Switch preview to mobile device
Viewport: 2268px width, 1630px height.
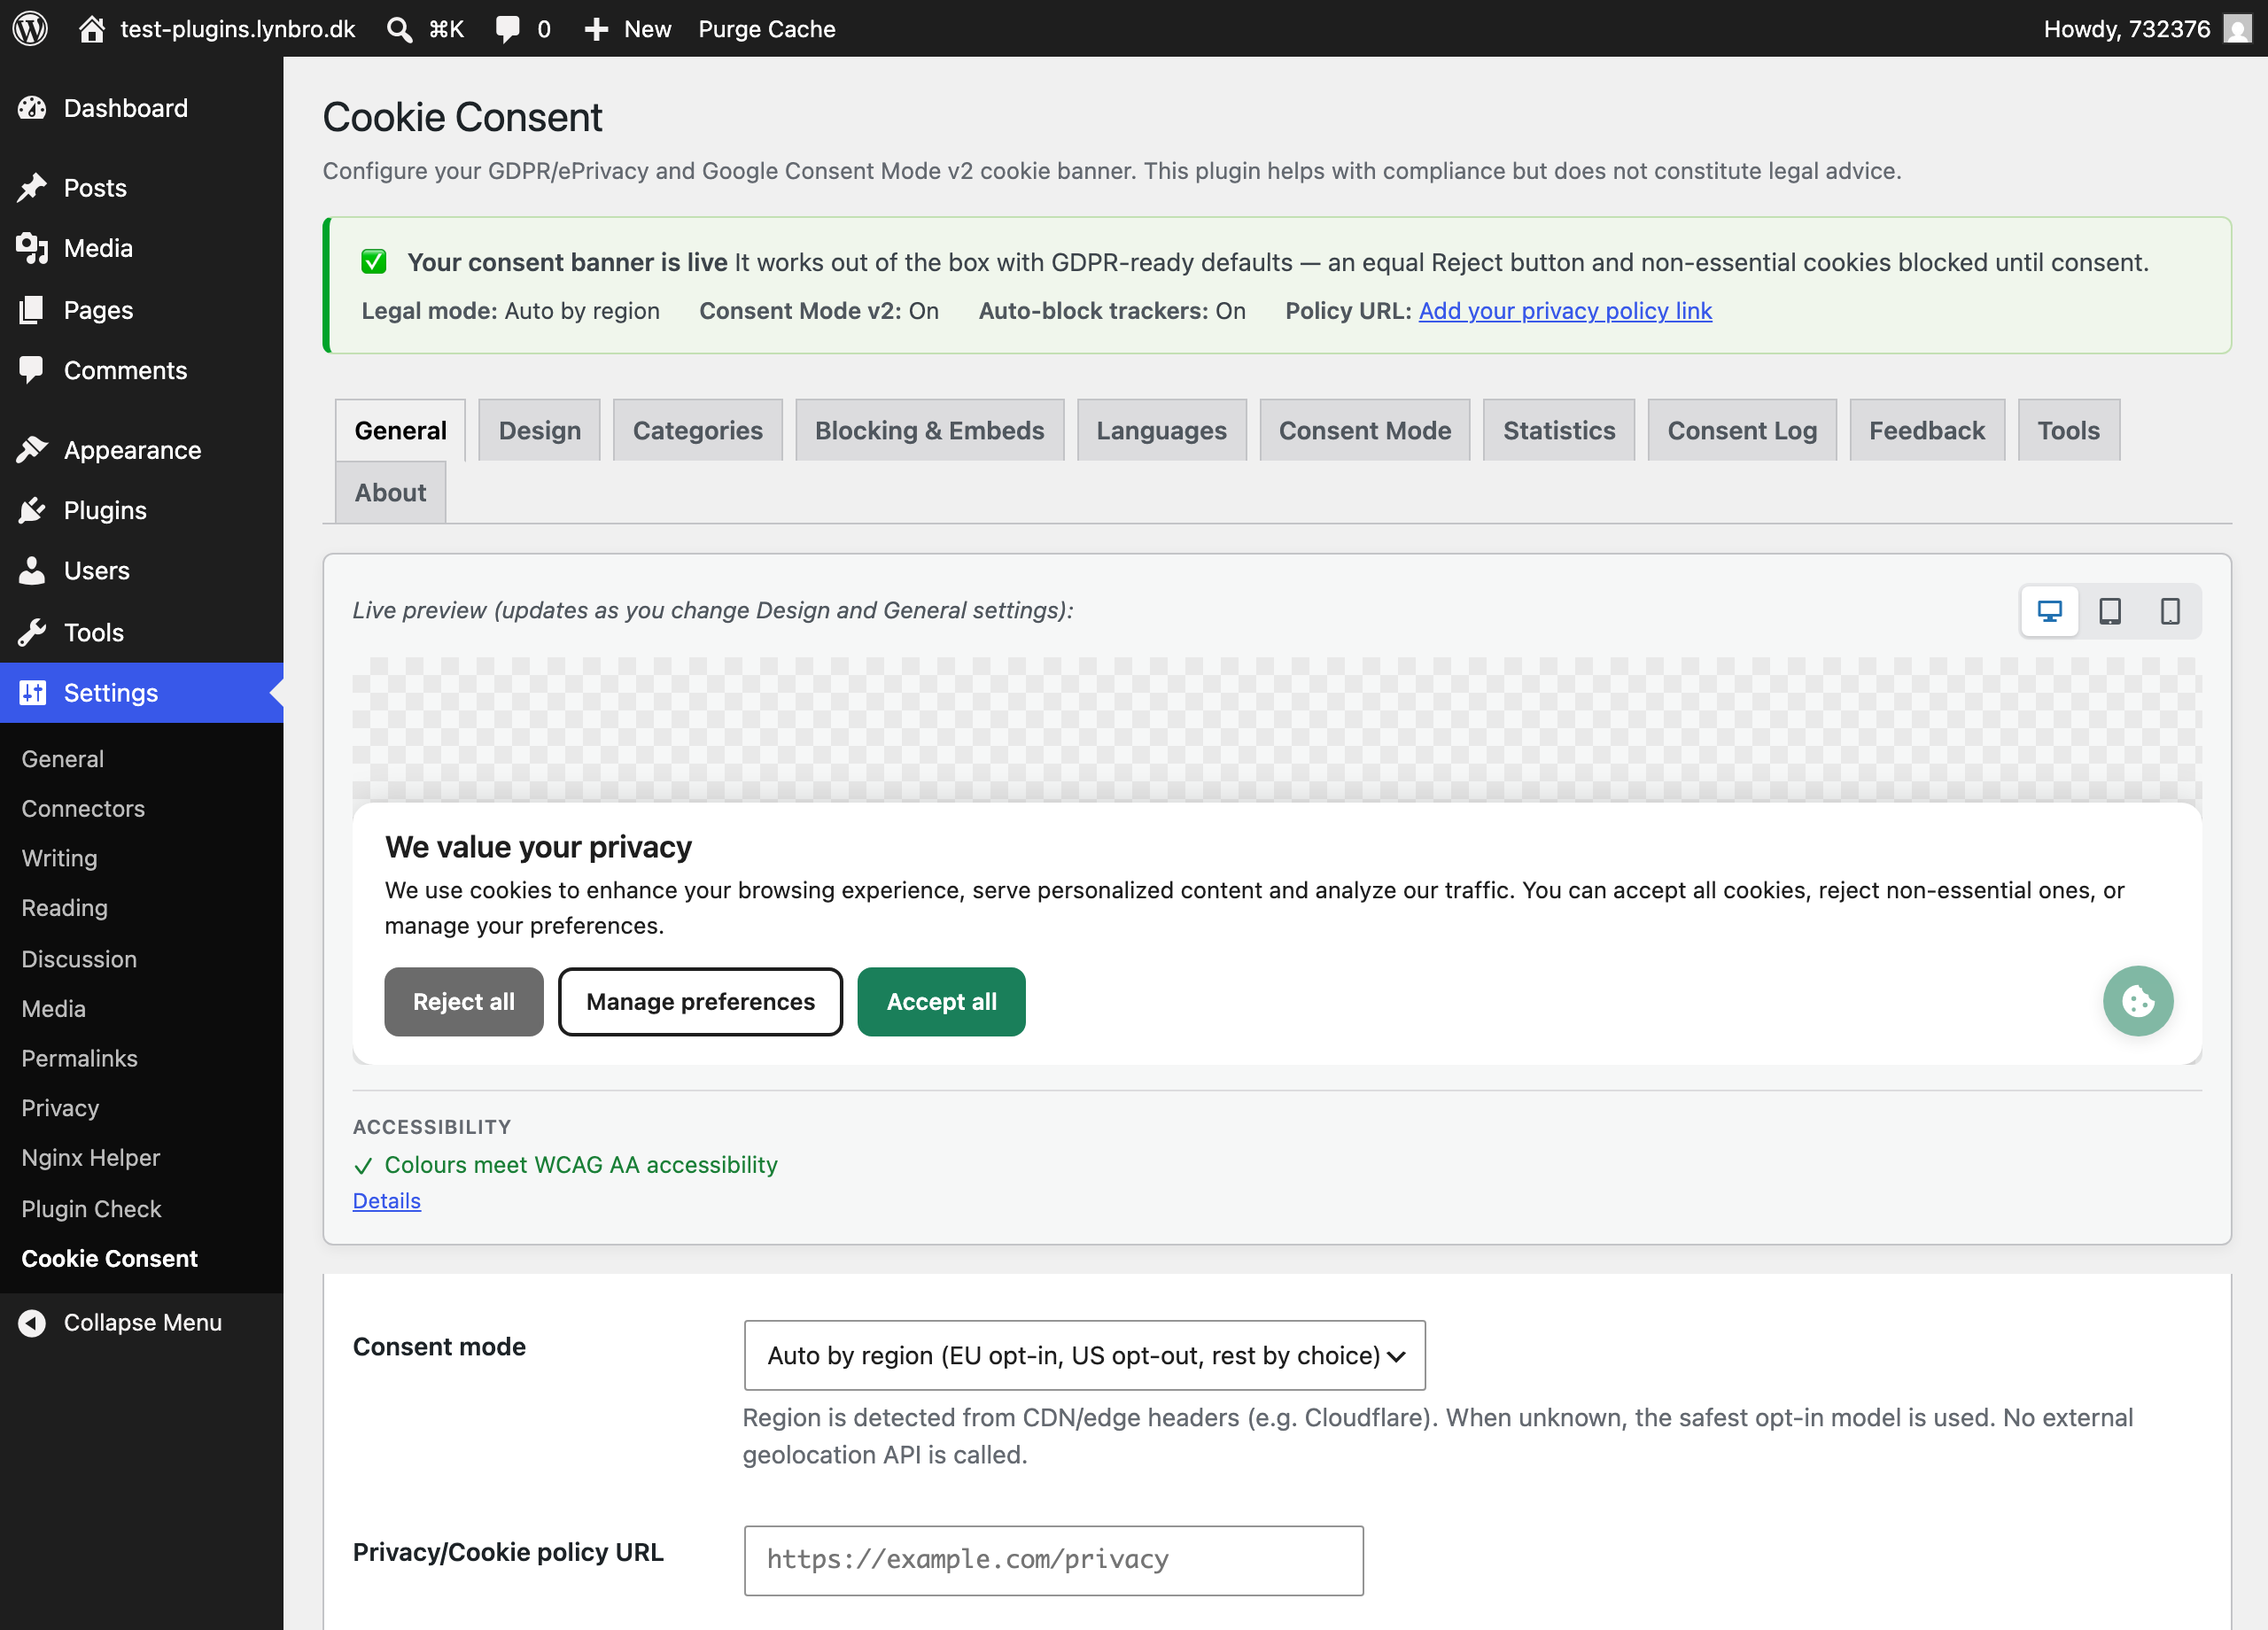2170,611
